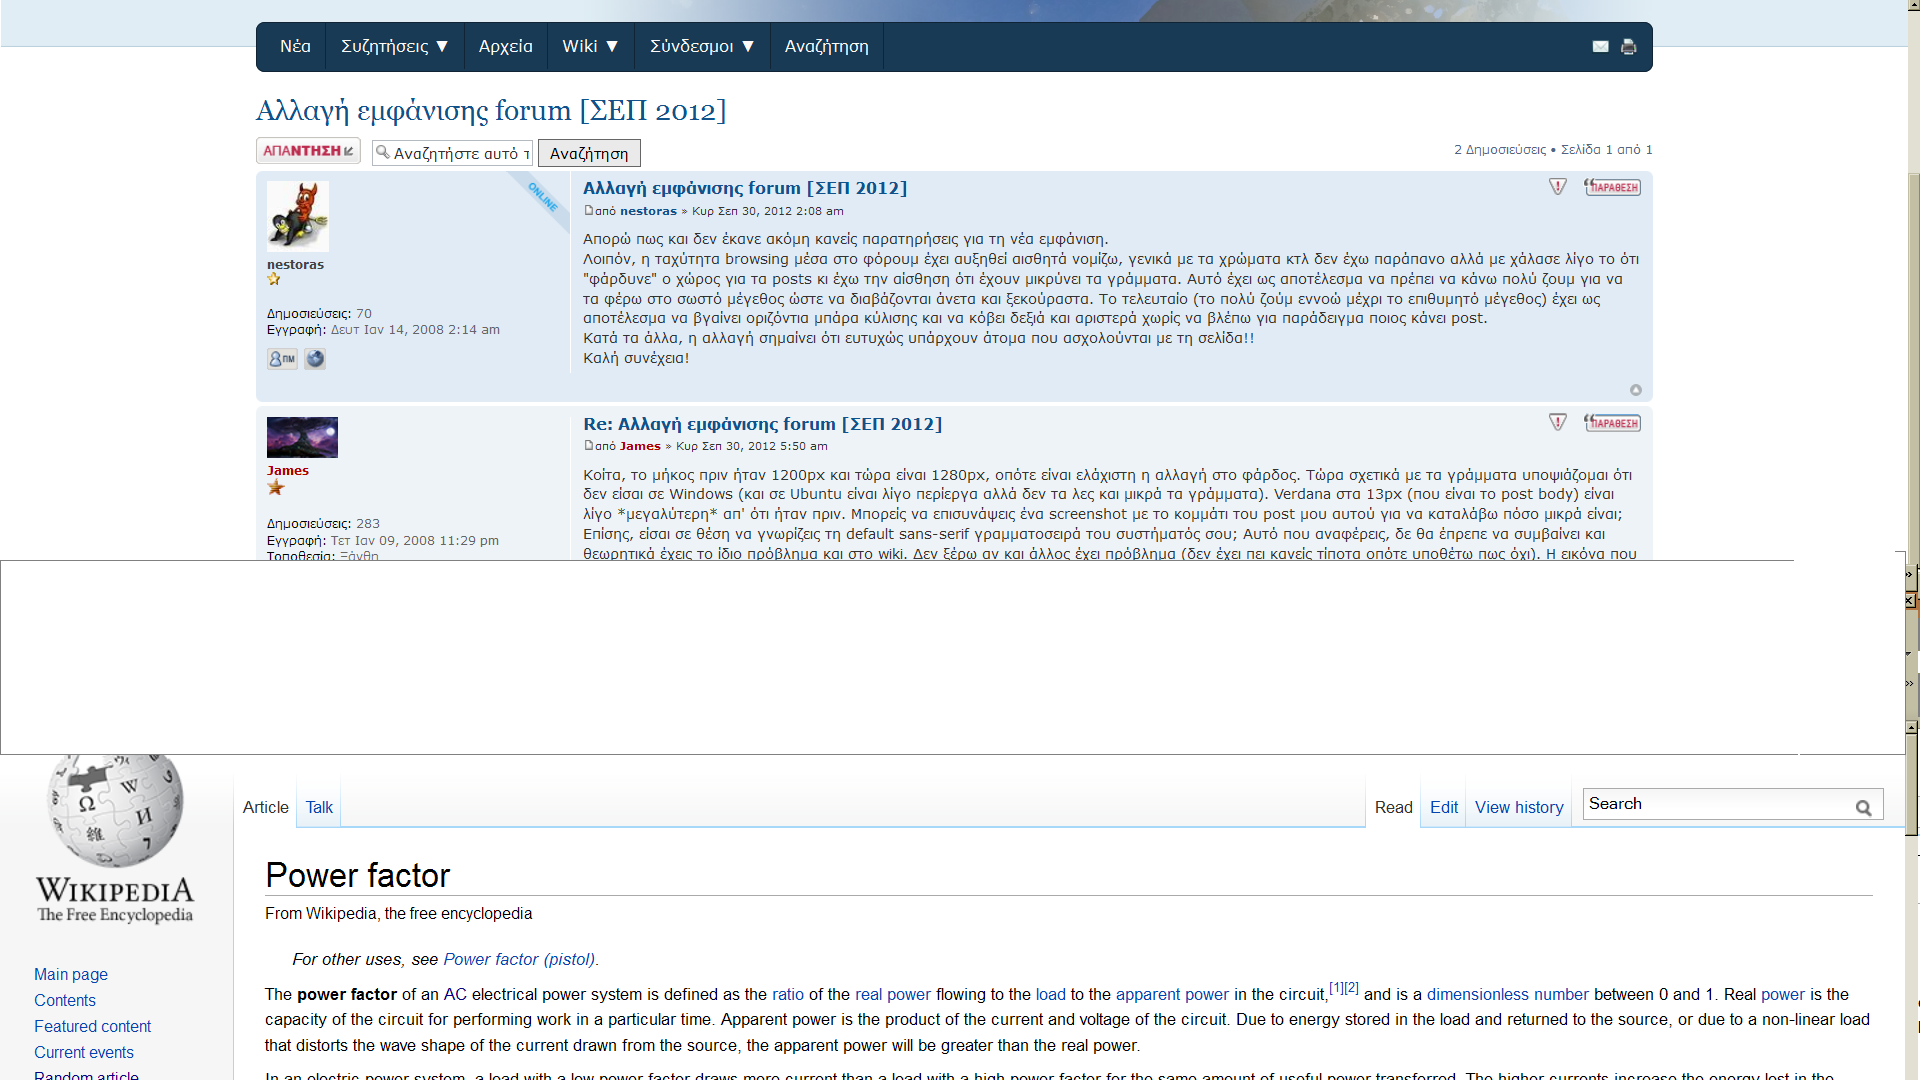Image resolution: width=1920 pixels, height=1080 pixels.
Task: Open the View history tab
Action: click(x=1518, y=808)
